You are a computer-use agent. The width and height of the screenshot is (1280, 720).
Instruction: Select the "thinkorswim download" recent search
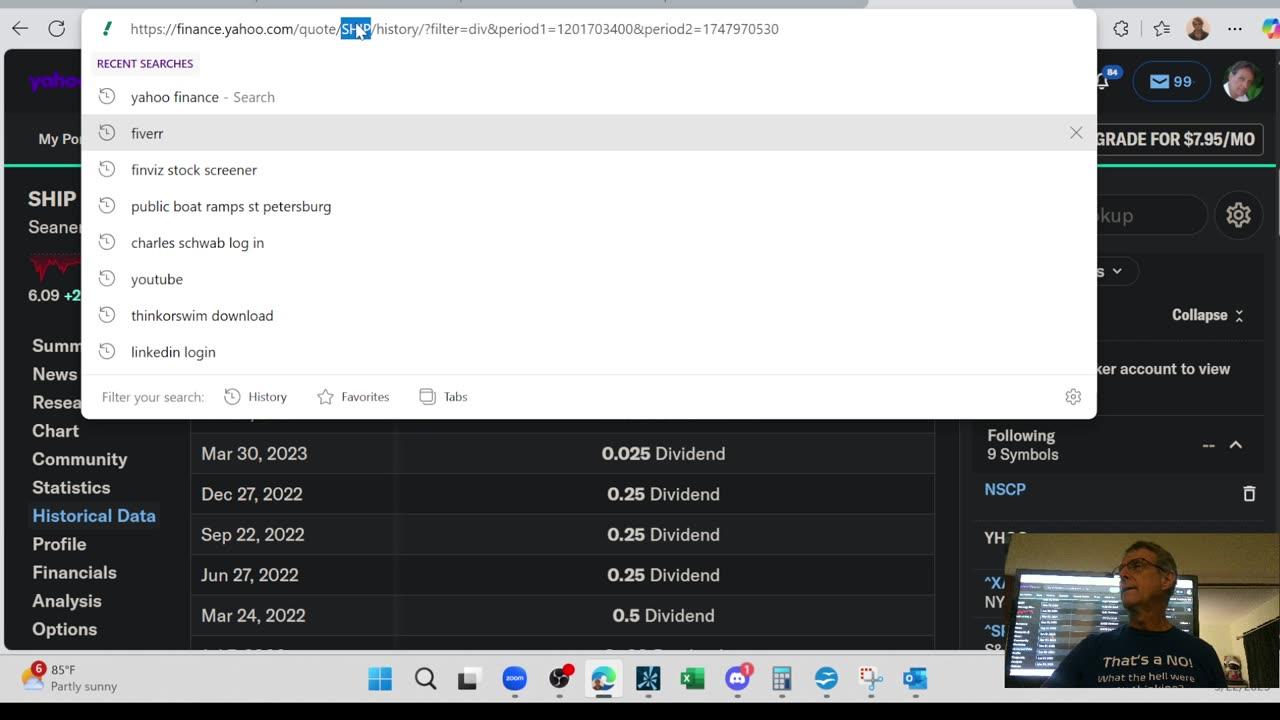[x=588, y=316]
